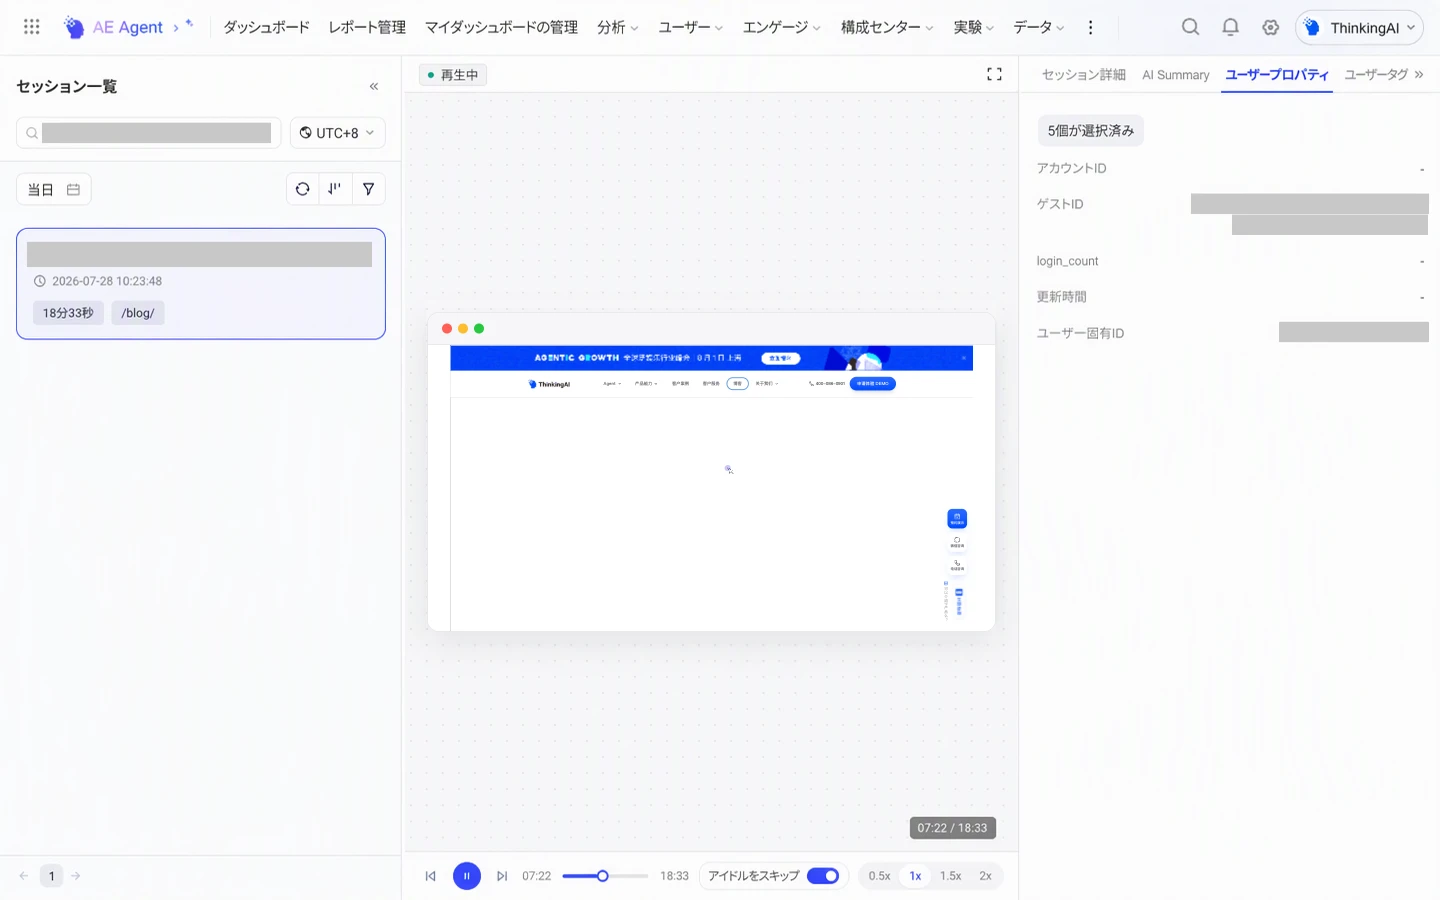Image resolution: width=1440 pixels, height=900 pixels.
Task: Expand the 実験 menu
Action: 973,27
